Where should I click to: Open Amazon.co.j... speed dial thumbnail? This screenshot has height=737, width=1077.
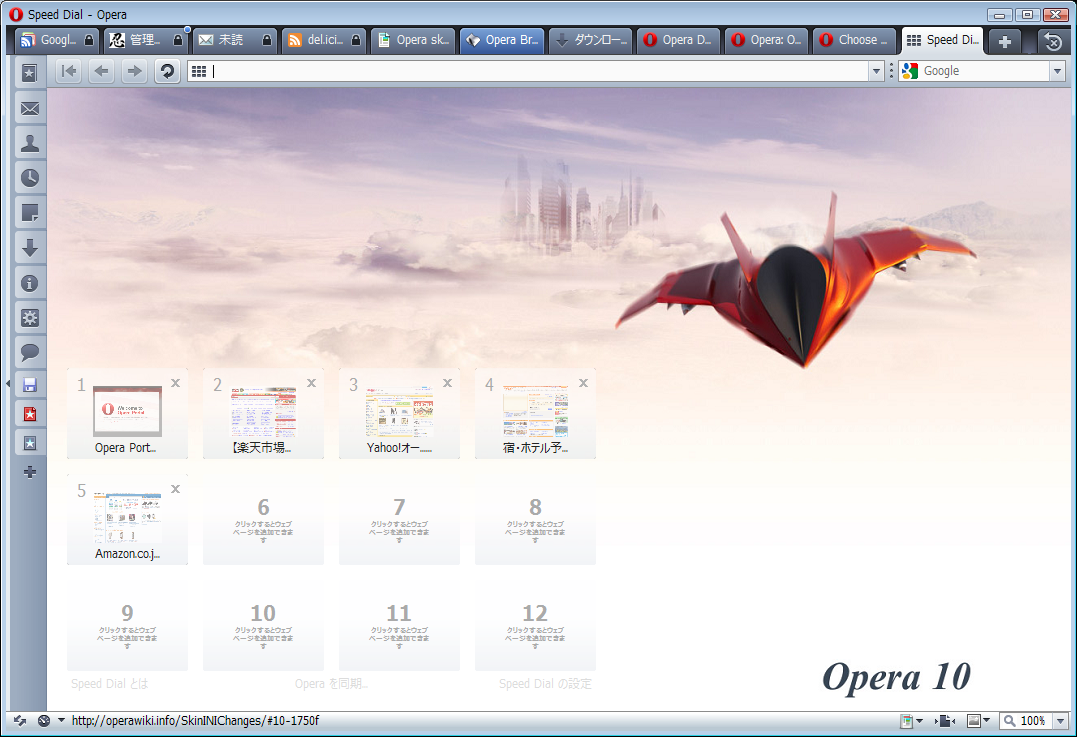tap(127, 517)
